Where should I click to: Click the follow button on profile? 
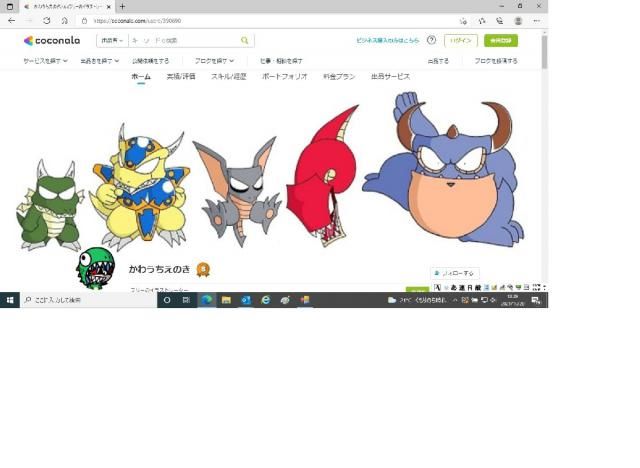click(x=455, y=273)
